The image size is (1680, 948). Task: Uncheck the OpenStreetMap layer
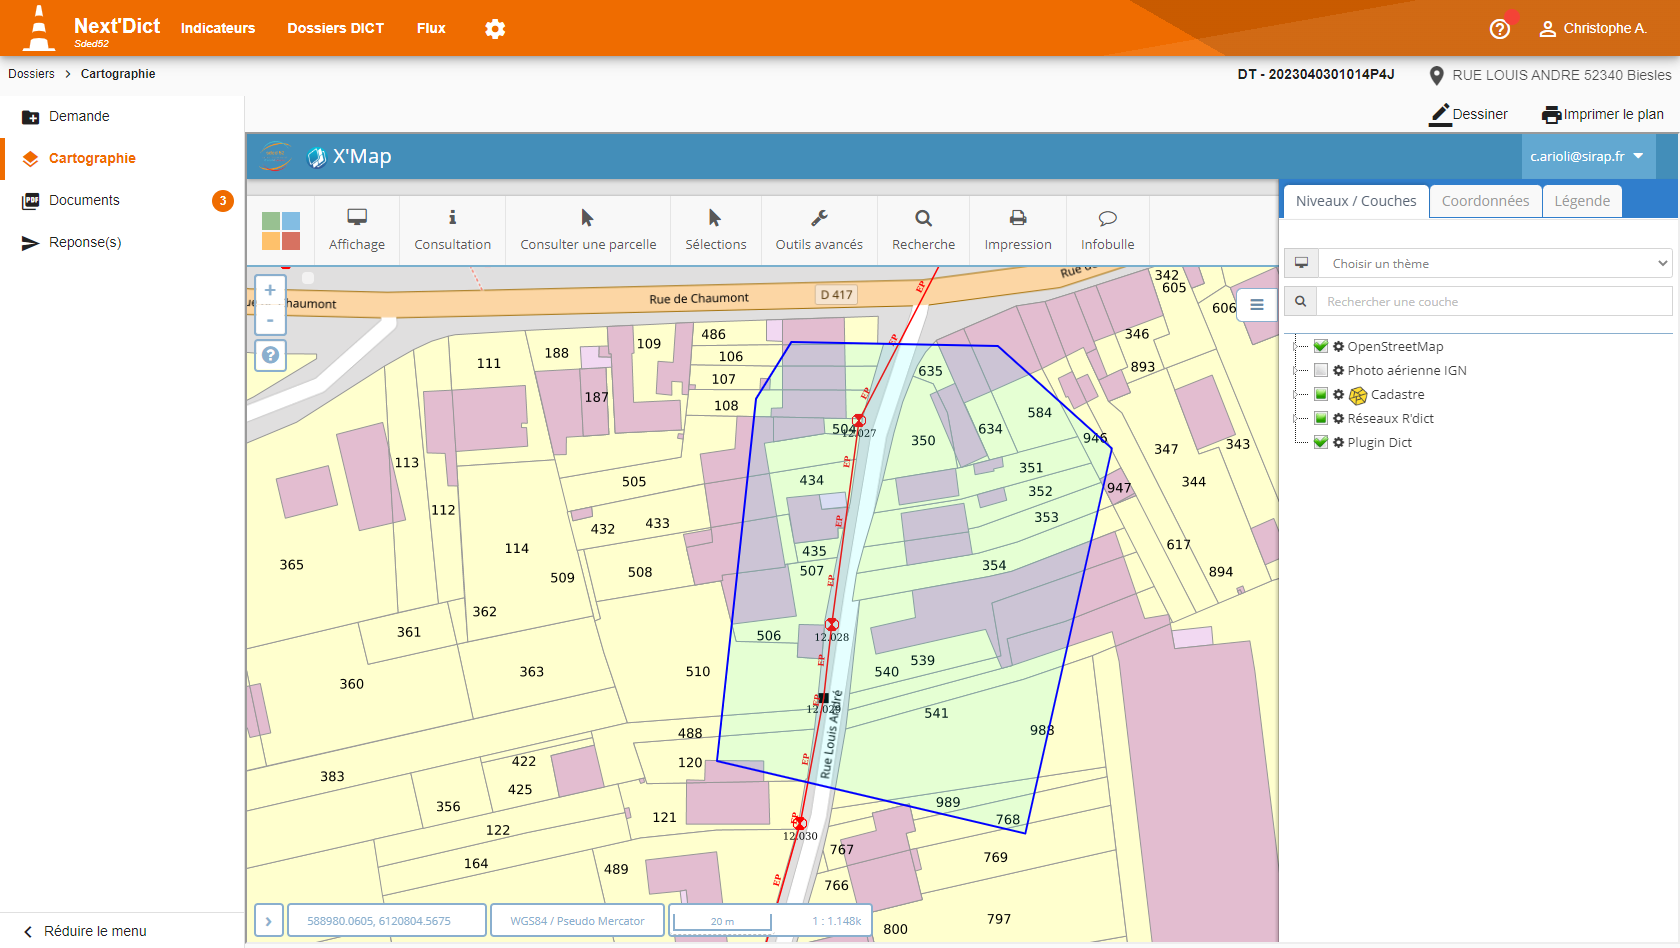1321,346
